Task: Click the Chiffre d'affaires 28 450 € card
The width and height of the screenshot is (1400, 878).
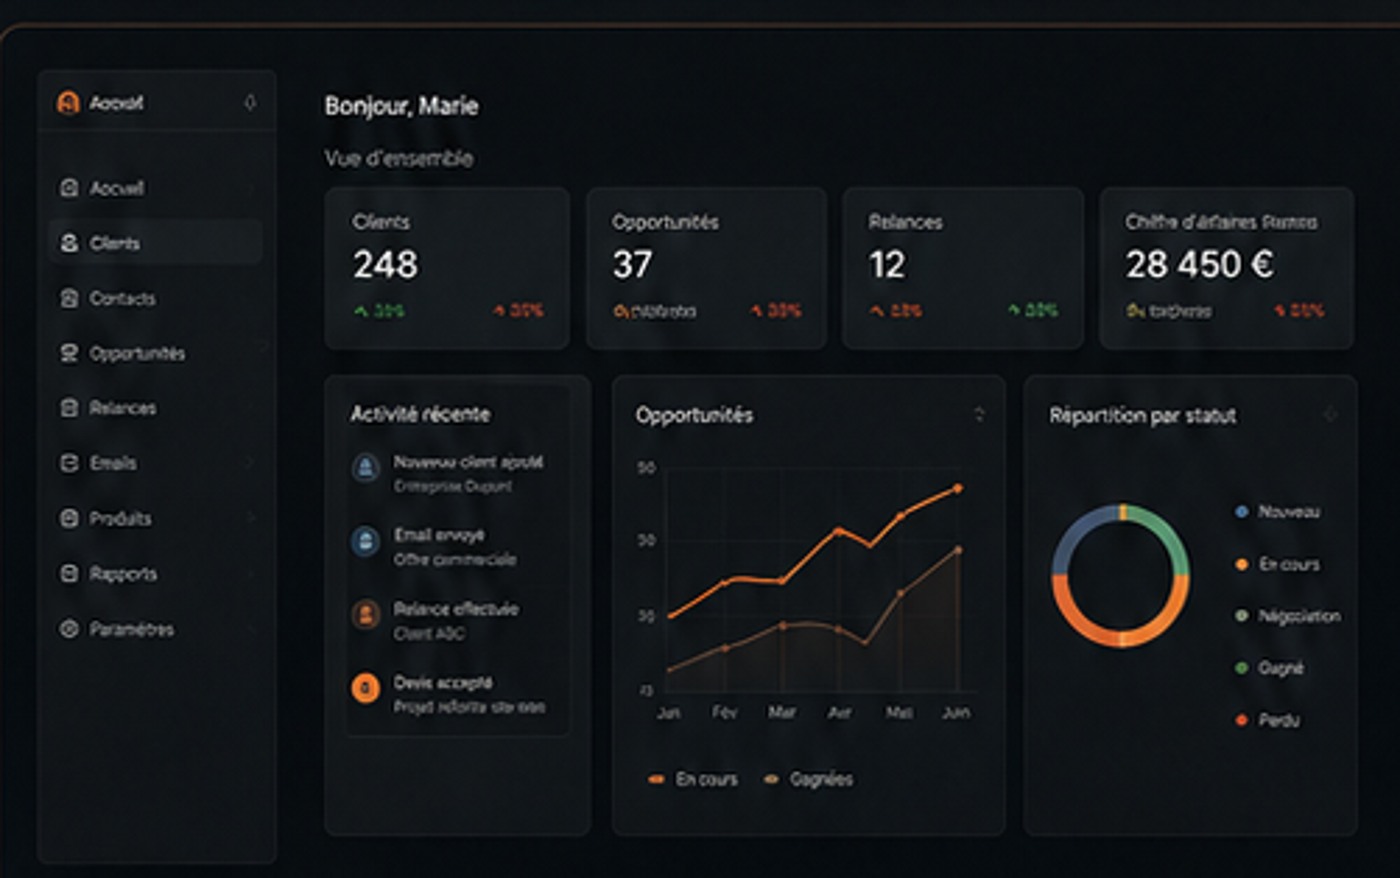Action: [1227, 268]
